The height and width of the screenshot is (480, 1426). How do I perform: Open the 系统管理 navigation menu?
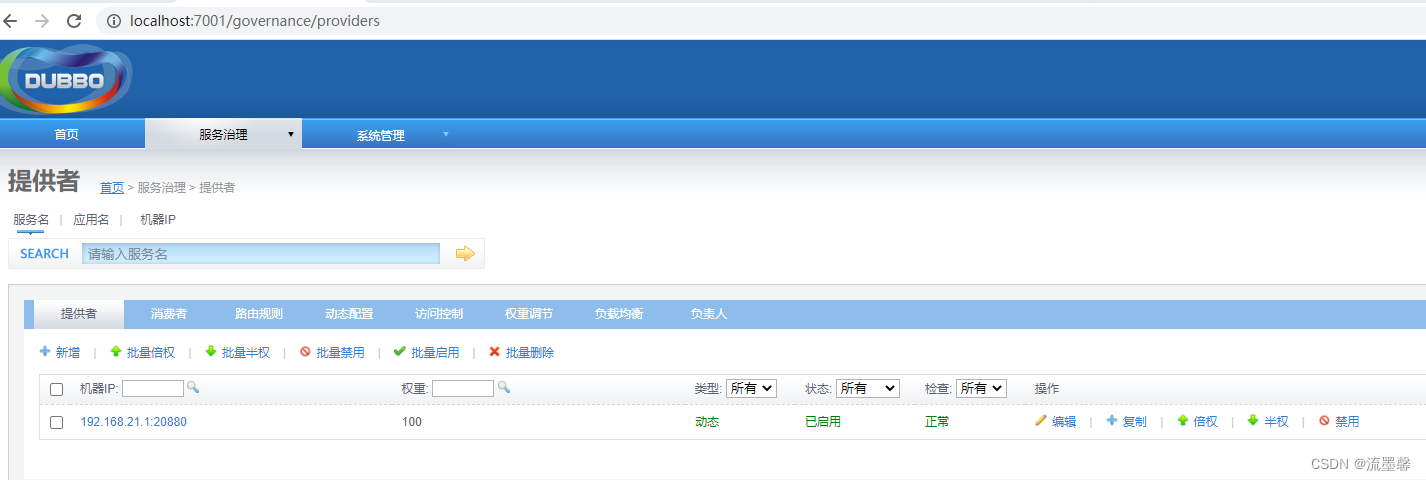click(381, 135)
